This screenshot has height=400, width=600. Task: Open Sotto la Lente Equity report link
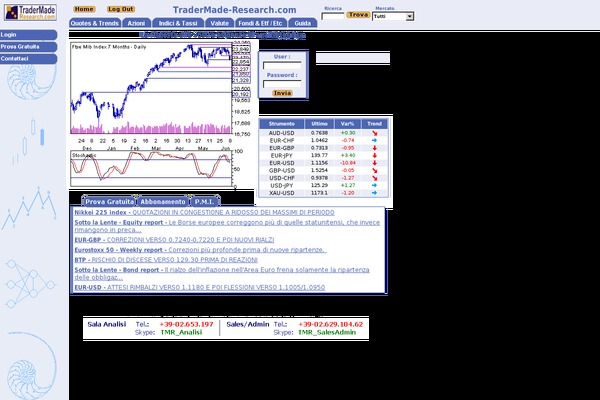click(227, 226)
